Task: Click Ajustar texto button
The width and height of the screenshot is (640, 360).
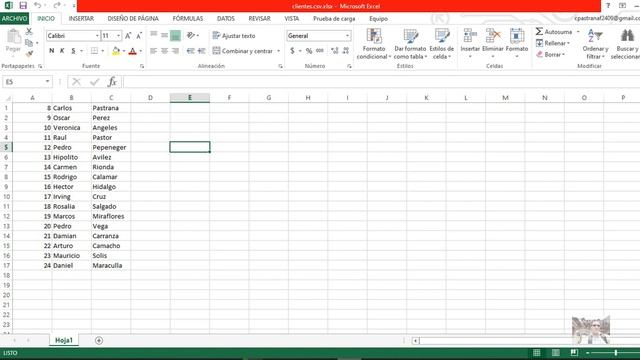Action: pos(234,36)
